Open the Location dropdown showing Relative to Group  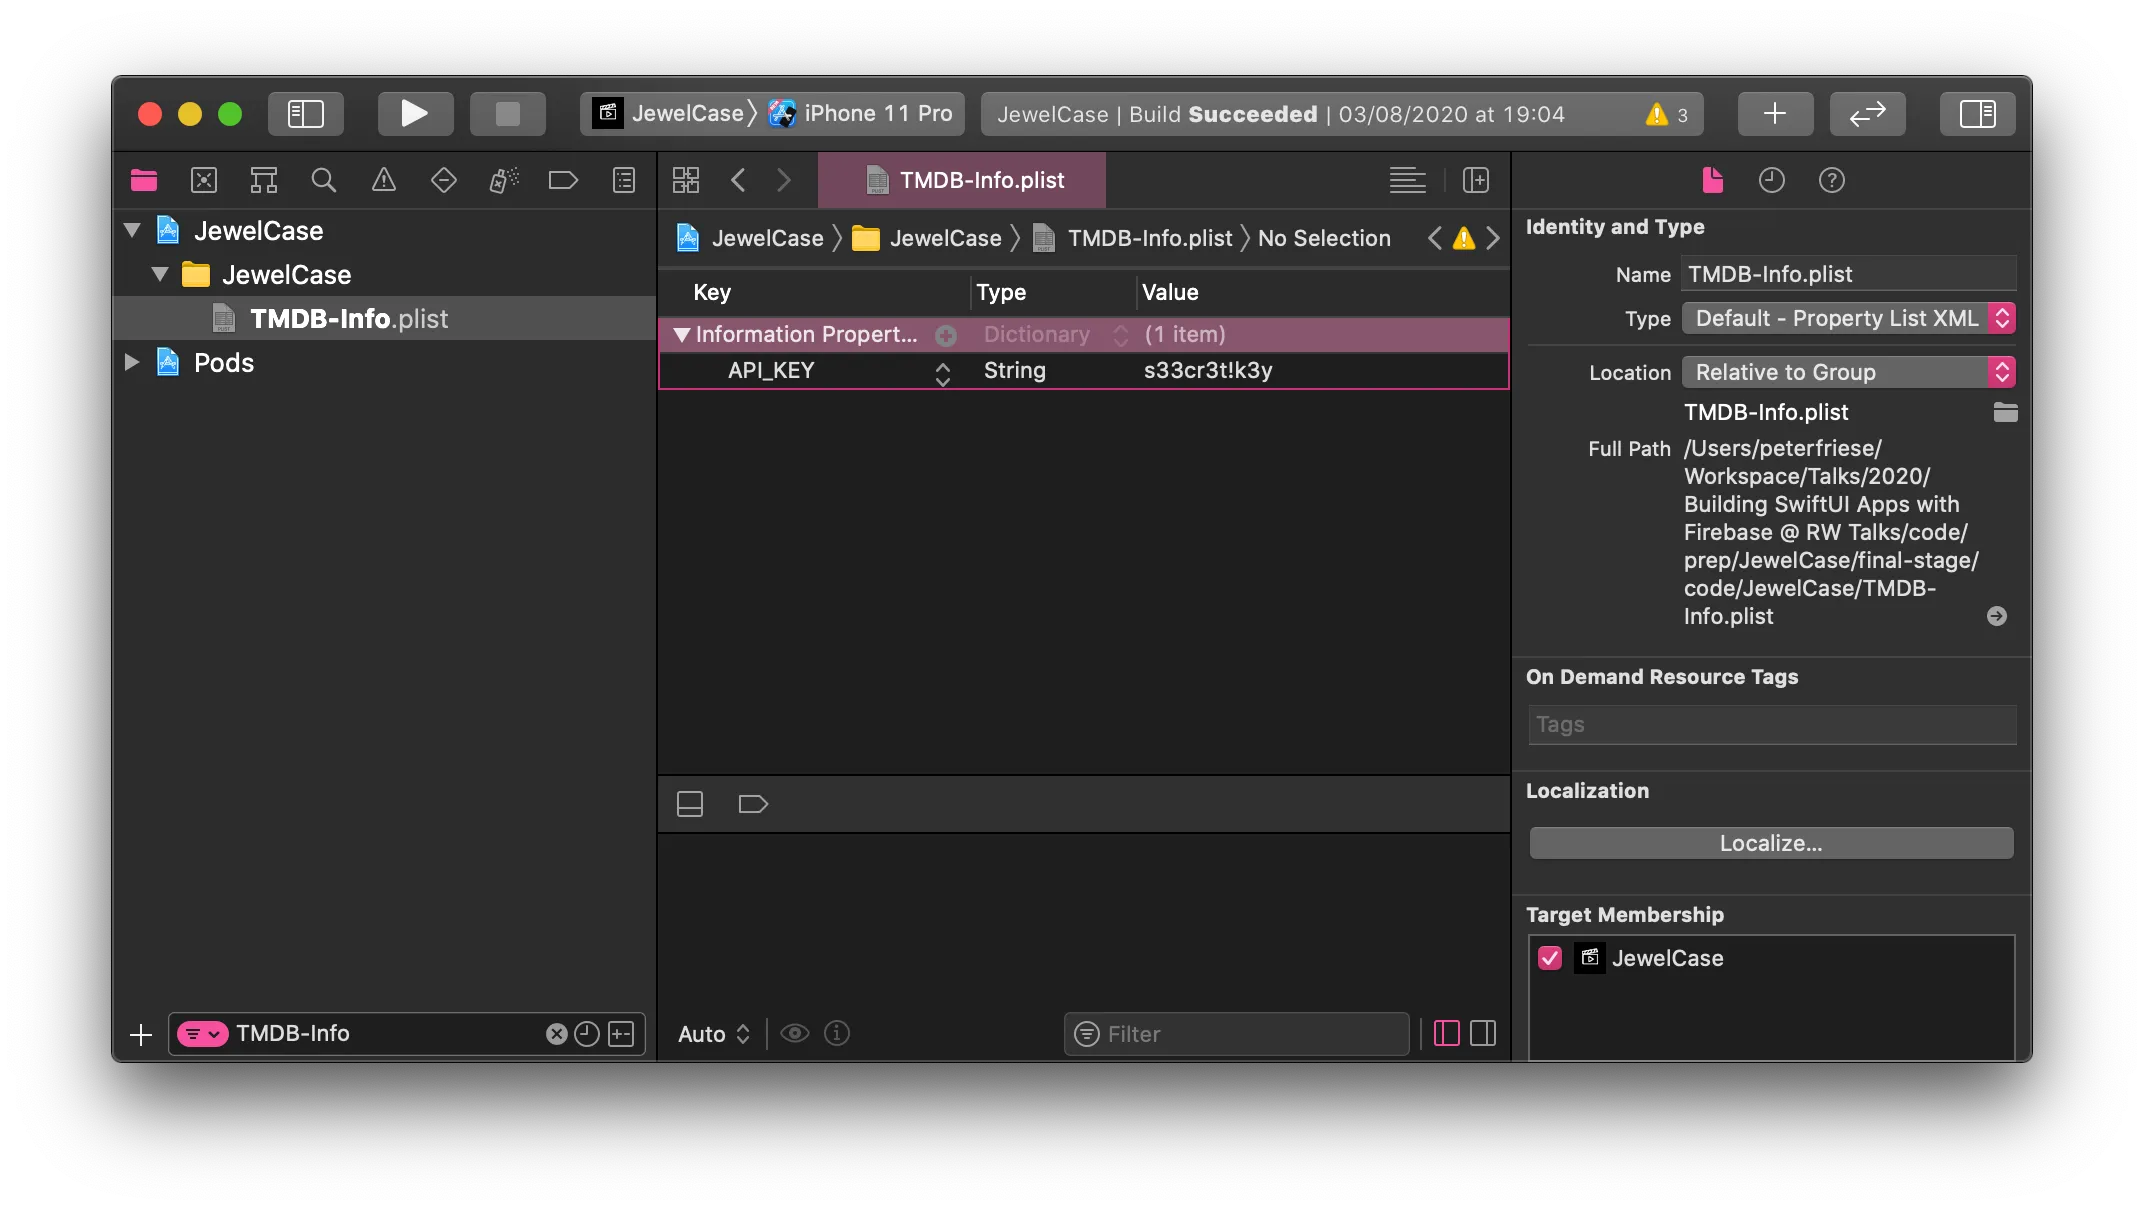pos(1848,371)
